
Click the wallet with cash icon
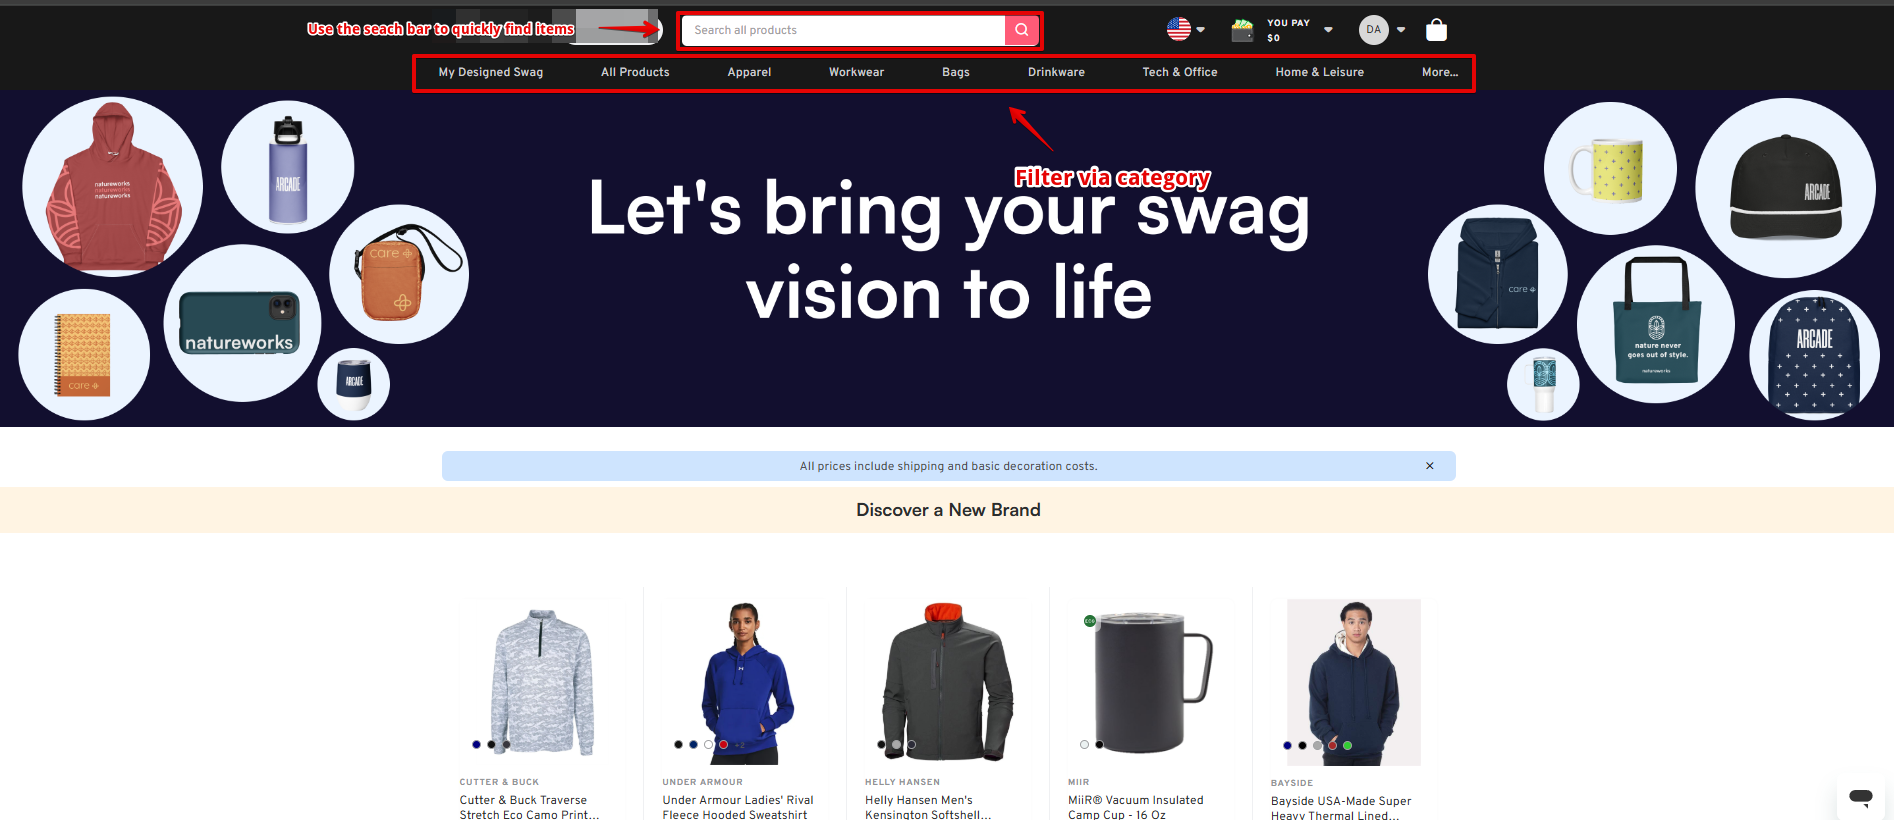1242,30
